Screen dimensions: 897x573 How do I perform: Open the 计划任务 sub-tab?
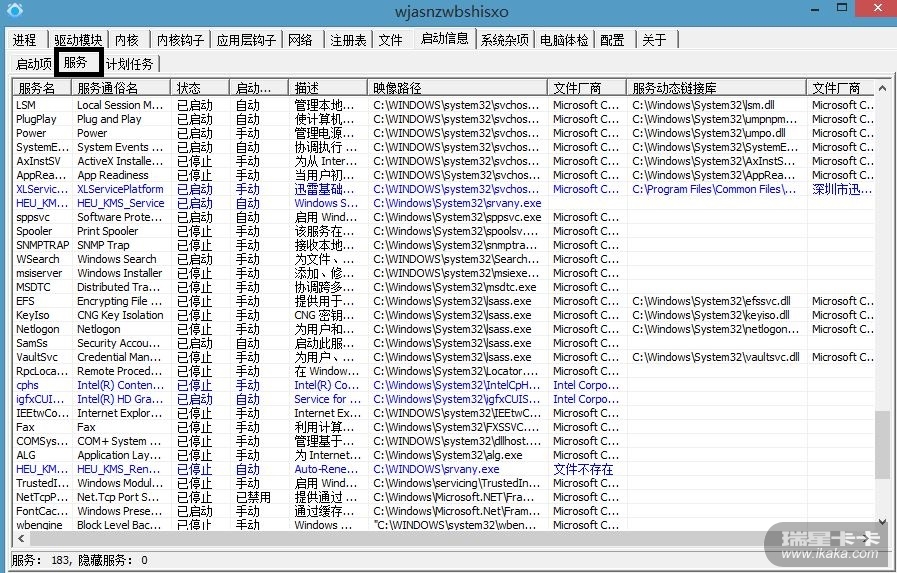pyautogui.click(x=130, y=64)
